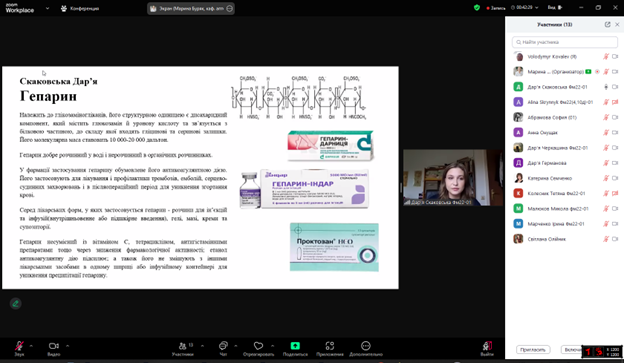This screenshot has height=363, width=624.
Task: Pop out participants panel icon
Action: point(607,25)
